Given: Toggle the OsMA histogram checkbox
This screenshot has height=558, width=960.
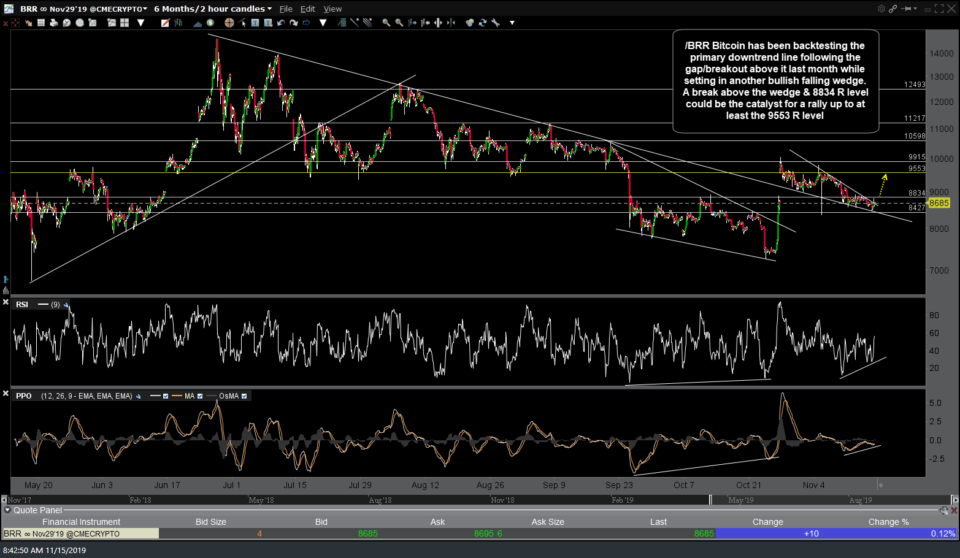Looking at the screenshot, I should [x=245, y=396].
